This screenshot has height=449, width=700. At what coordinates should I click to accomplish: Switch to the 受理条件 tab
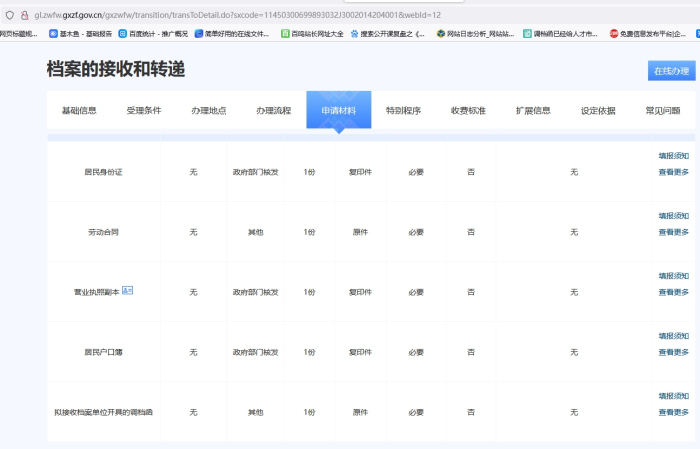(144, 110)
